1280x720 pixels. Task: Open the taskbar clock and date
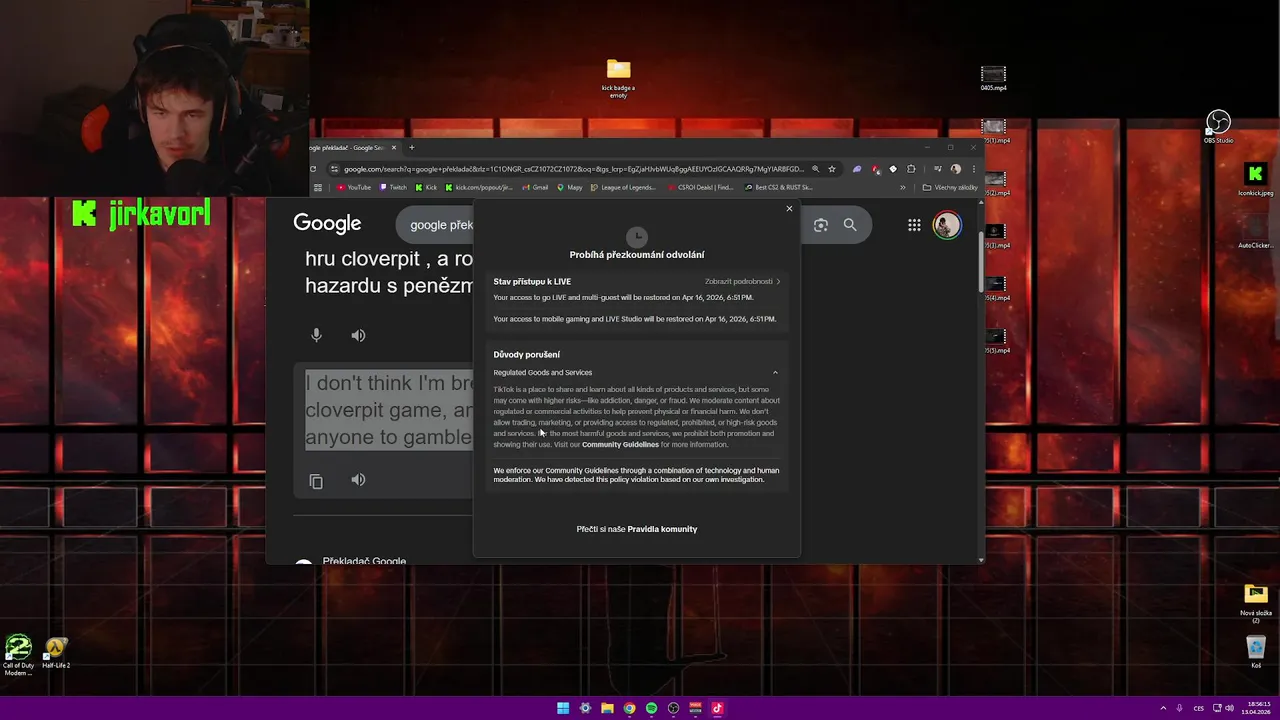click(1257, 708)
